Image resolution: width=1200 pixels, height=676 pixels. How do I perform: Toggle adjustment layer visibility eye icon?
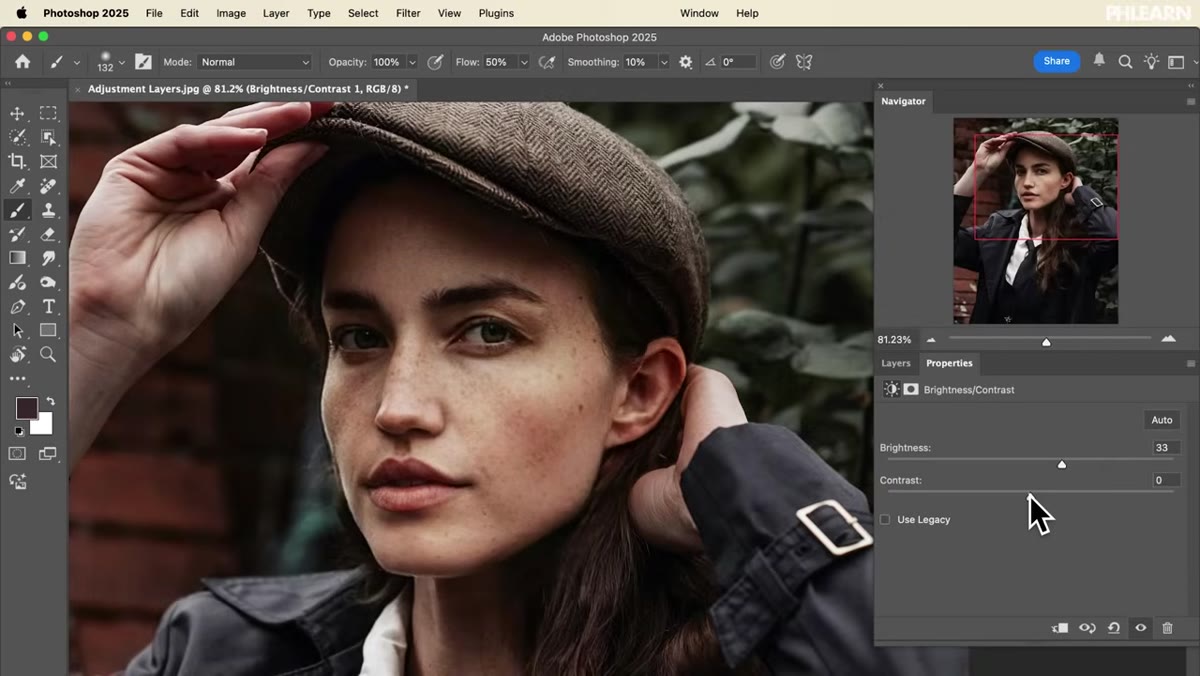pyautogui.click(x=1141, y=628)
